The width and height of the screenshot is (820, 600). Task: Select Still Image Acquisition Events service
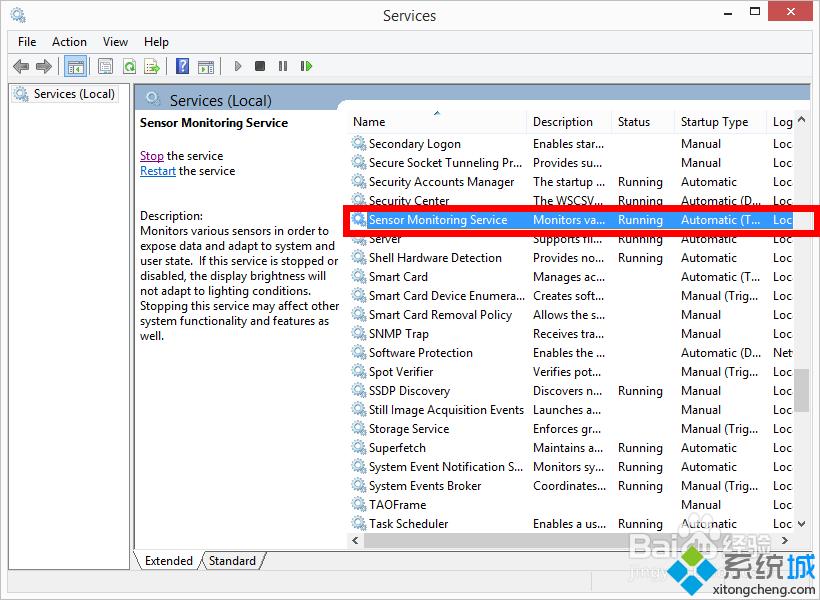point(446,410)
